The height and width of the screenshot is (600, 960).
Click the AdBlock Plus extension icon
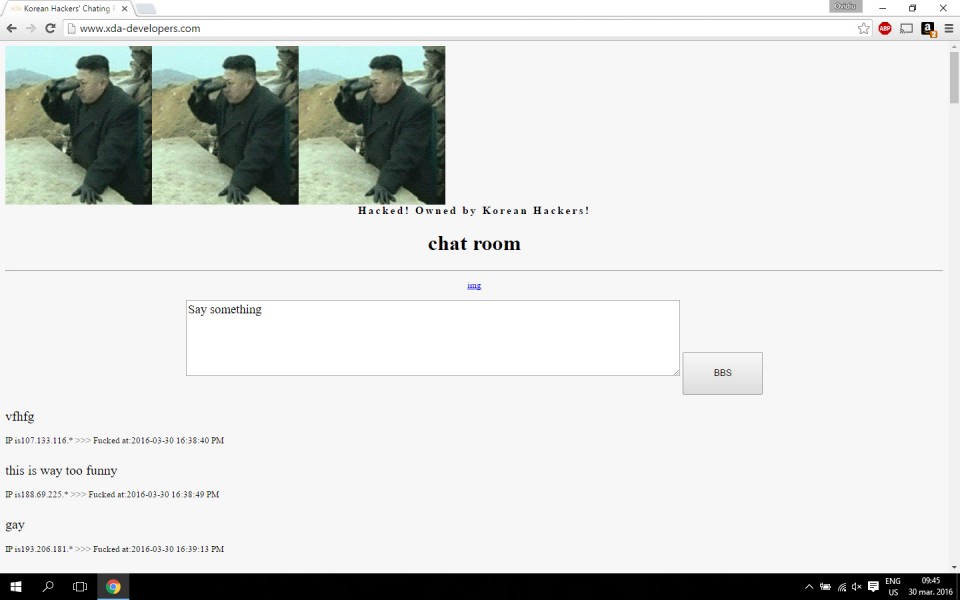(x=885, y=28)
